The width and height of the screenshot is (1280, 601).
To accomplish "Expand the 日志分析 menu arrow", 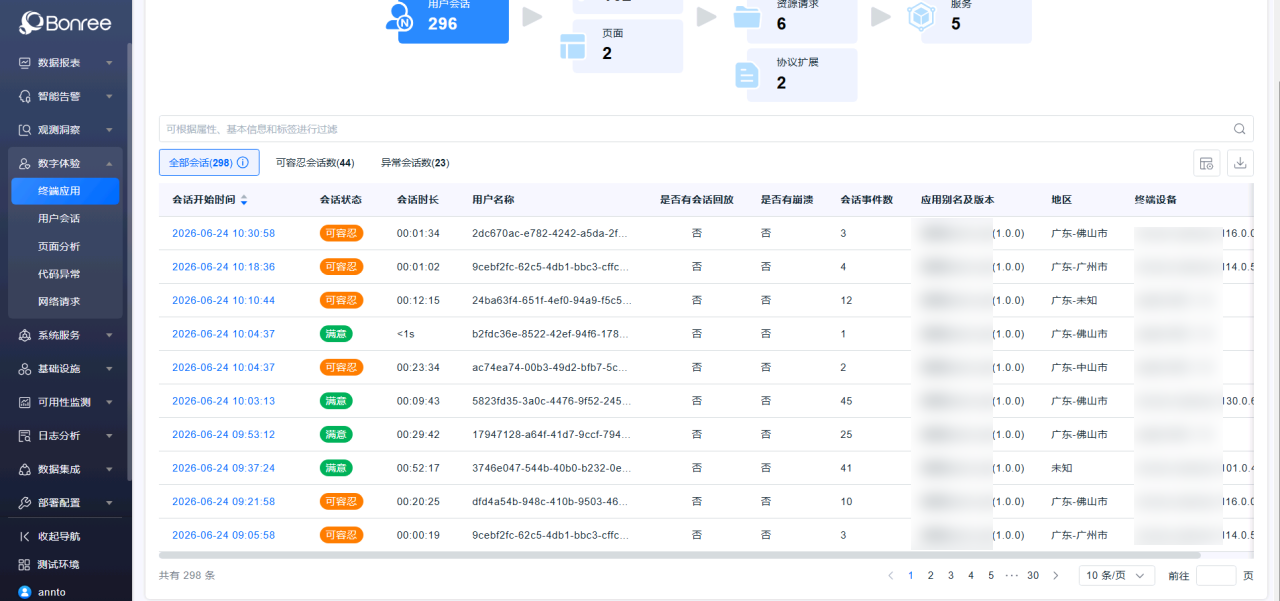I will (109, 436).
